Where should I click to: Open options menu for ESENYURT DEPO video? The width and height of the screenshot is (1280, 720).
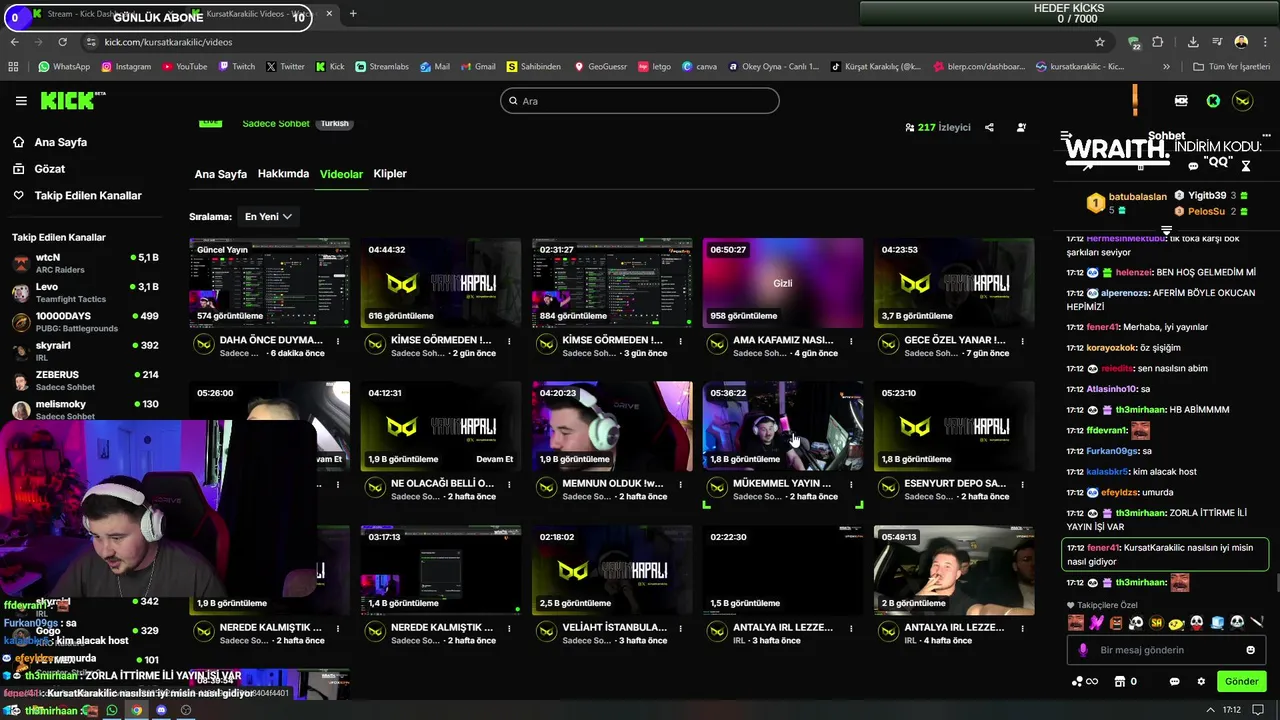(1022, 484)
